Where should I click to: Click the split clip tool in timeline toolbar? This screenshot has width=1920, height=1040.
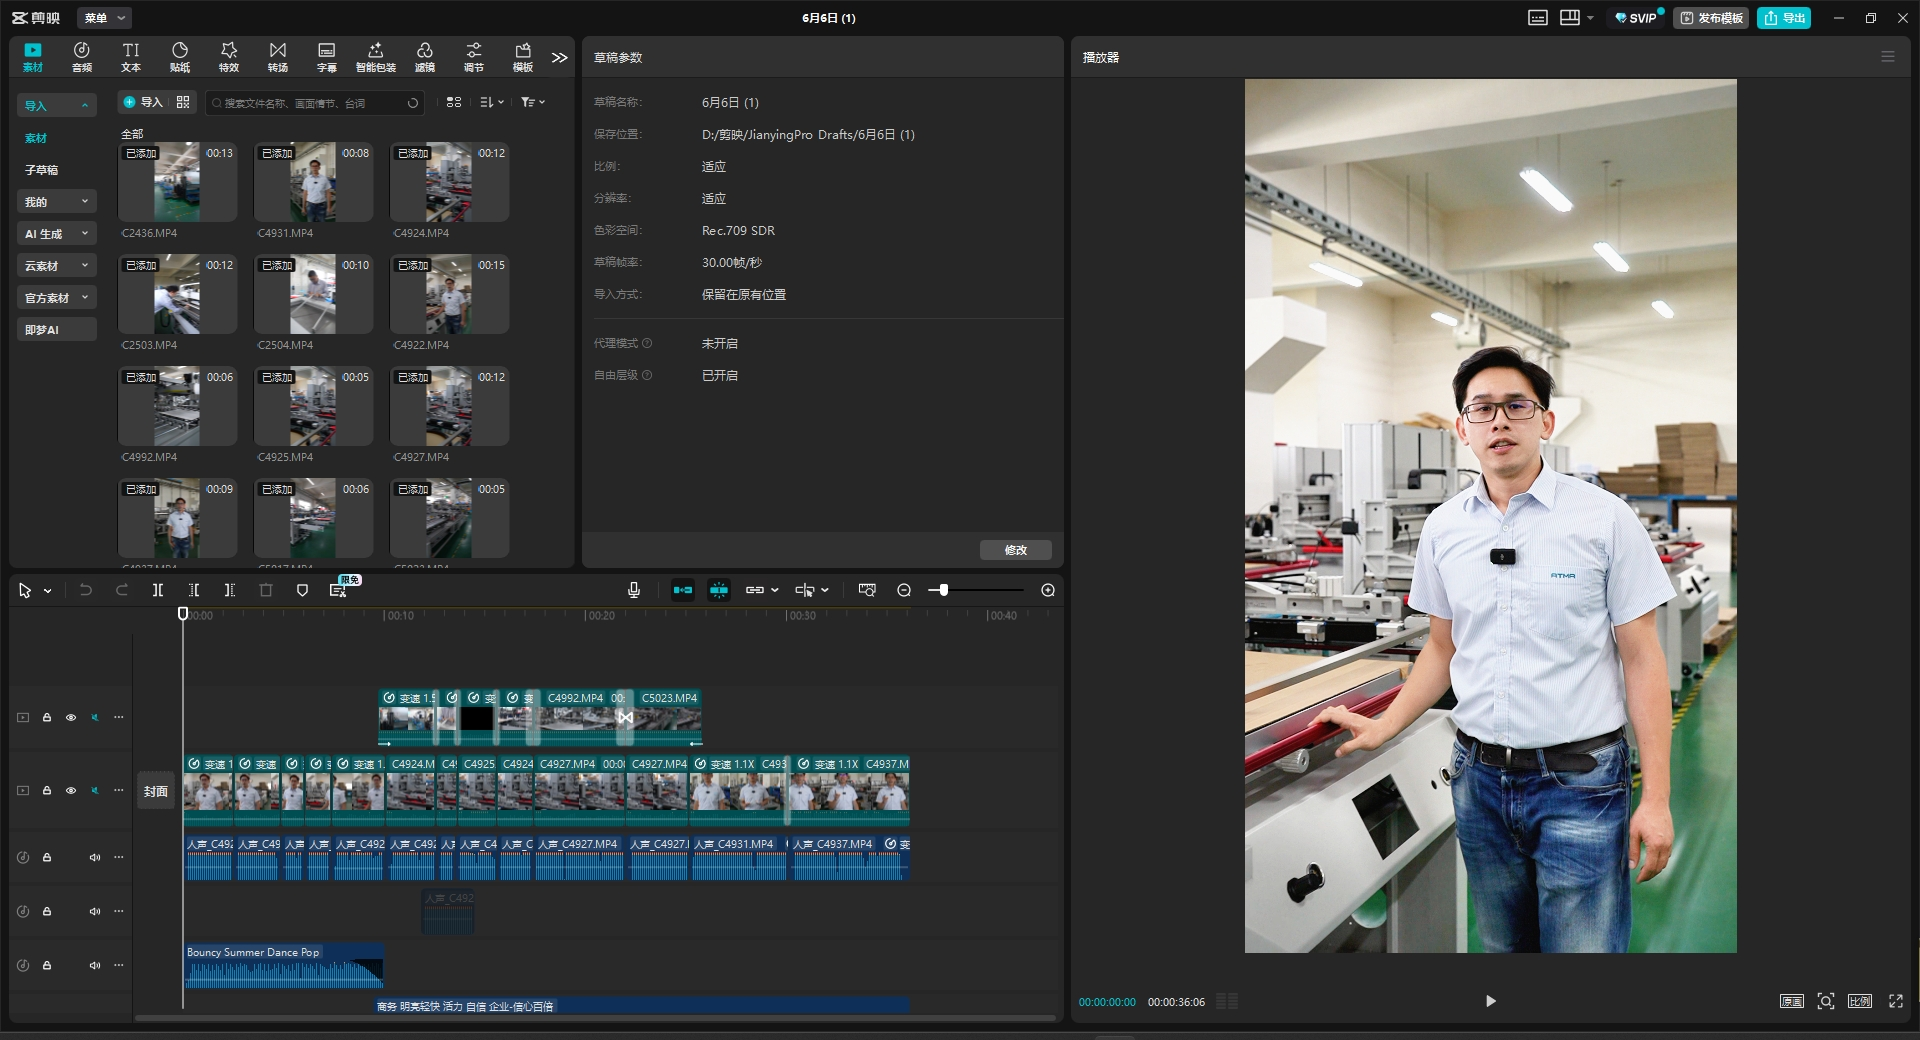pos(158,590)
